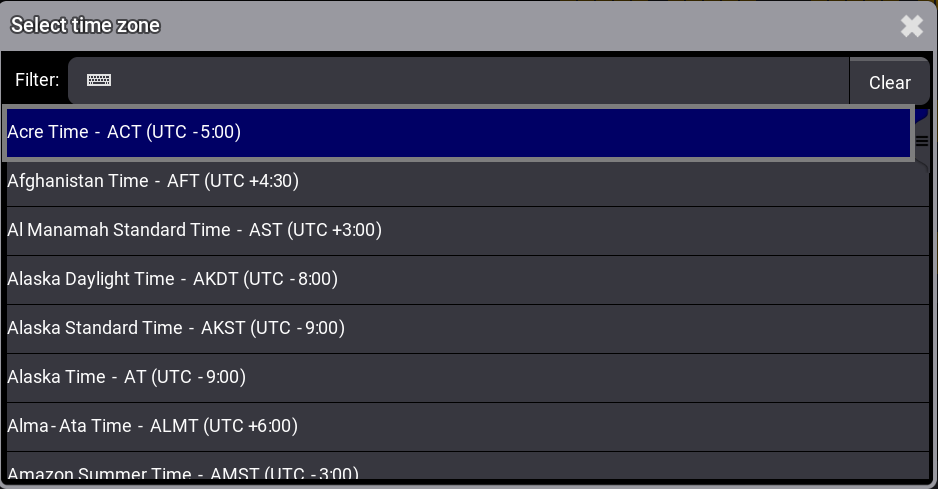The height and width of the screenshot is (489, 938).
Task: Open the on-screen keyboard icon in filter
Action: pyautogui.click(x=99, y=80)
